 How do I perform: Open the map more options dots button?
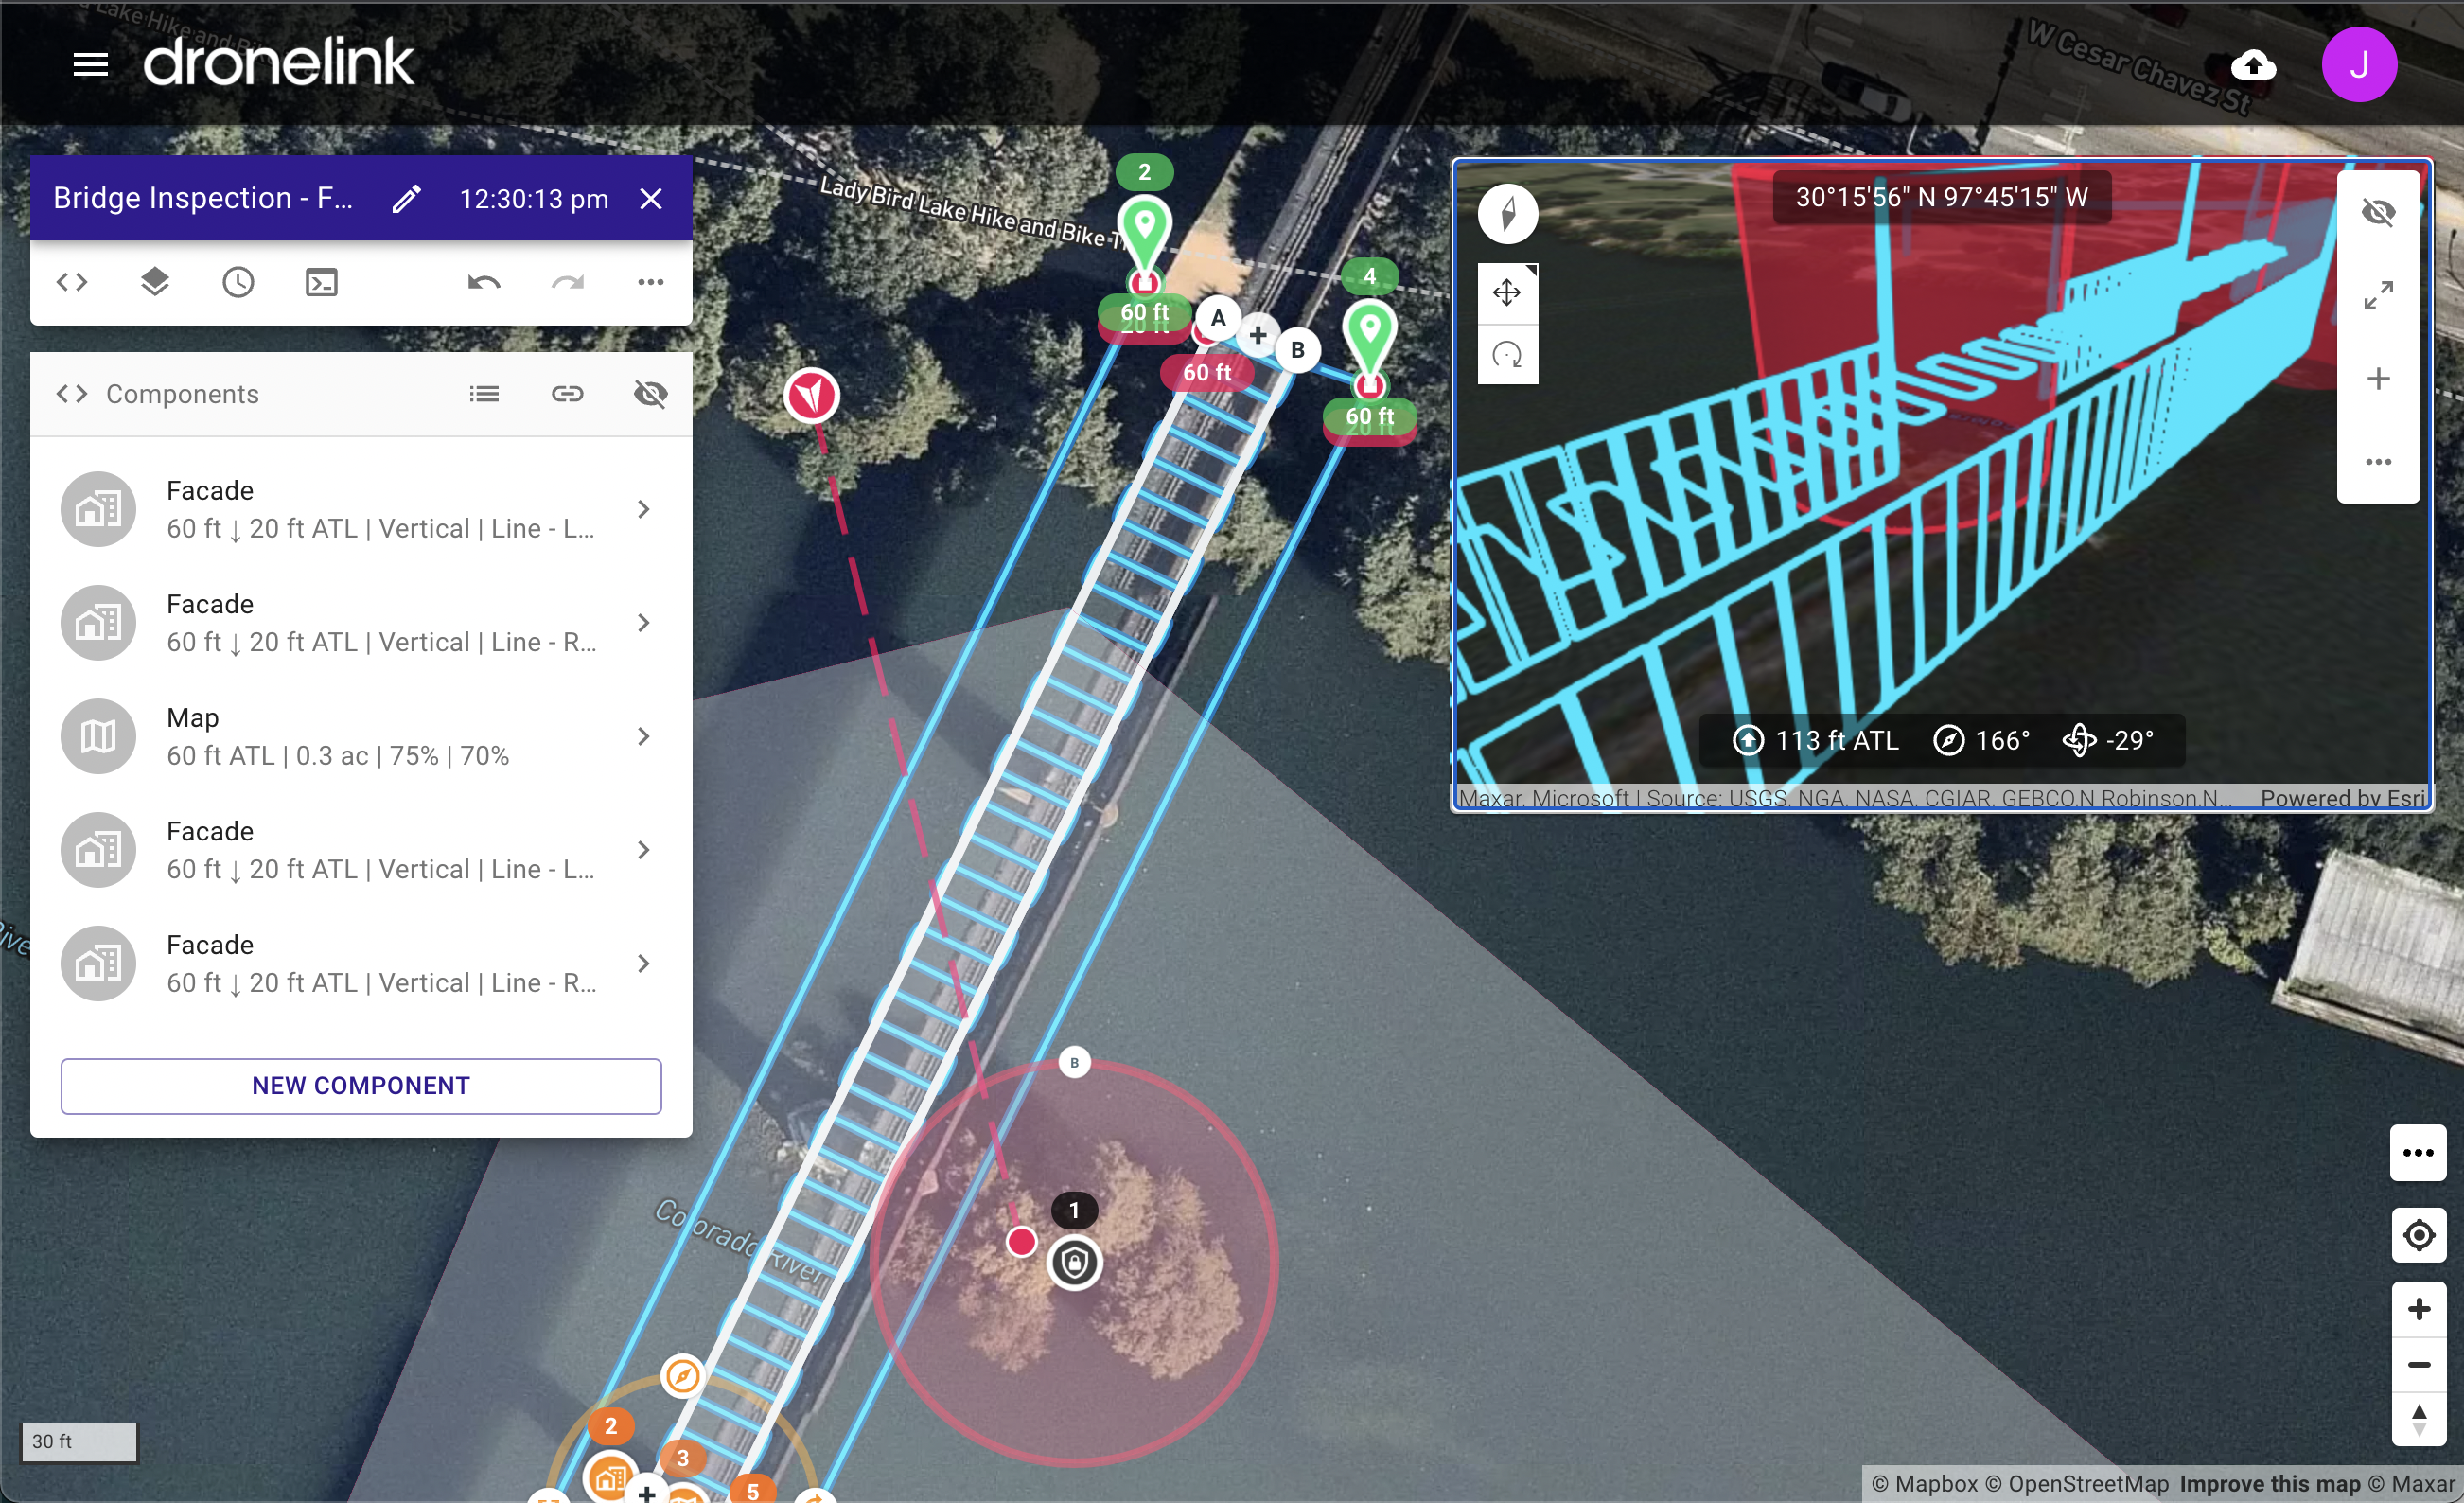(2419, 1153)
